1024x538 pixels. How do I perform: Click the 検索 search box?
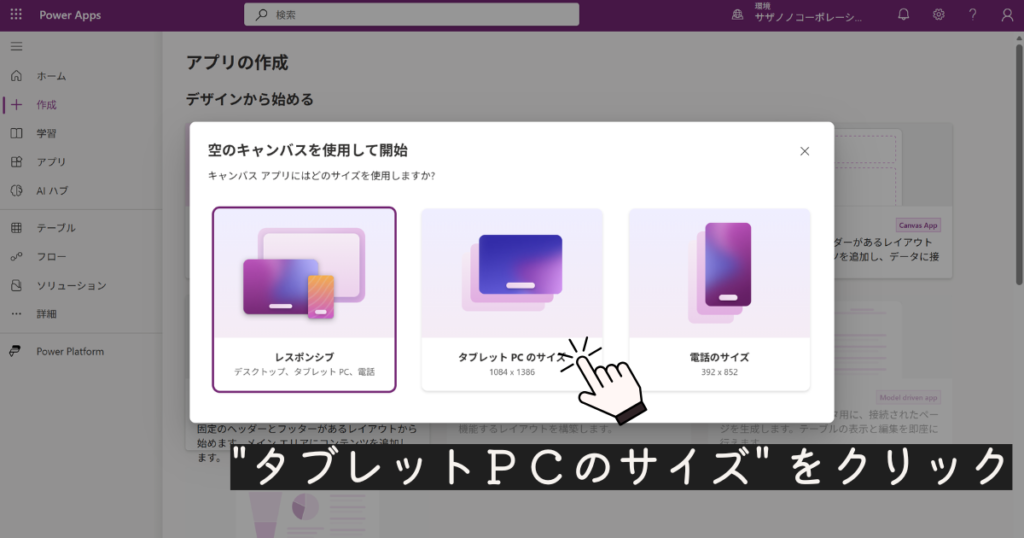click(412, 15)
